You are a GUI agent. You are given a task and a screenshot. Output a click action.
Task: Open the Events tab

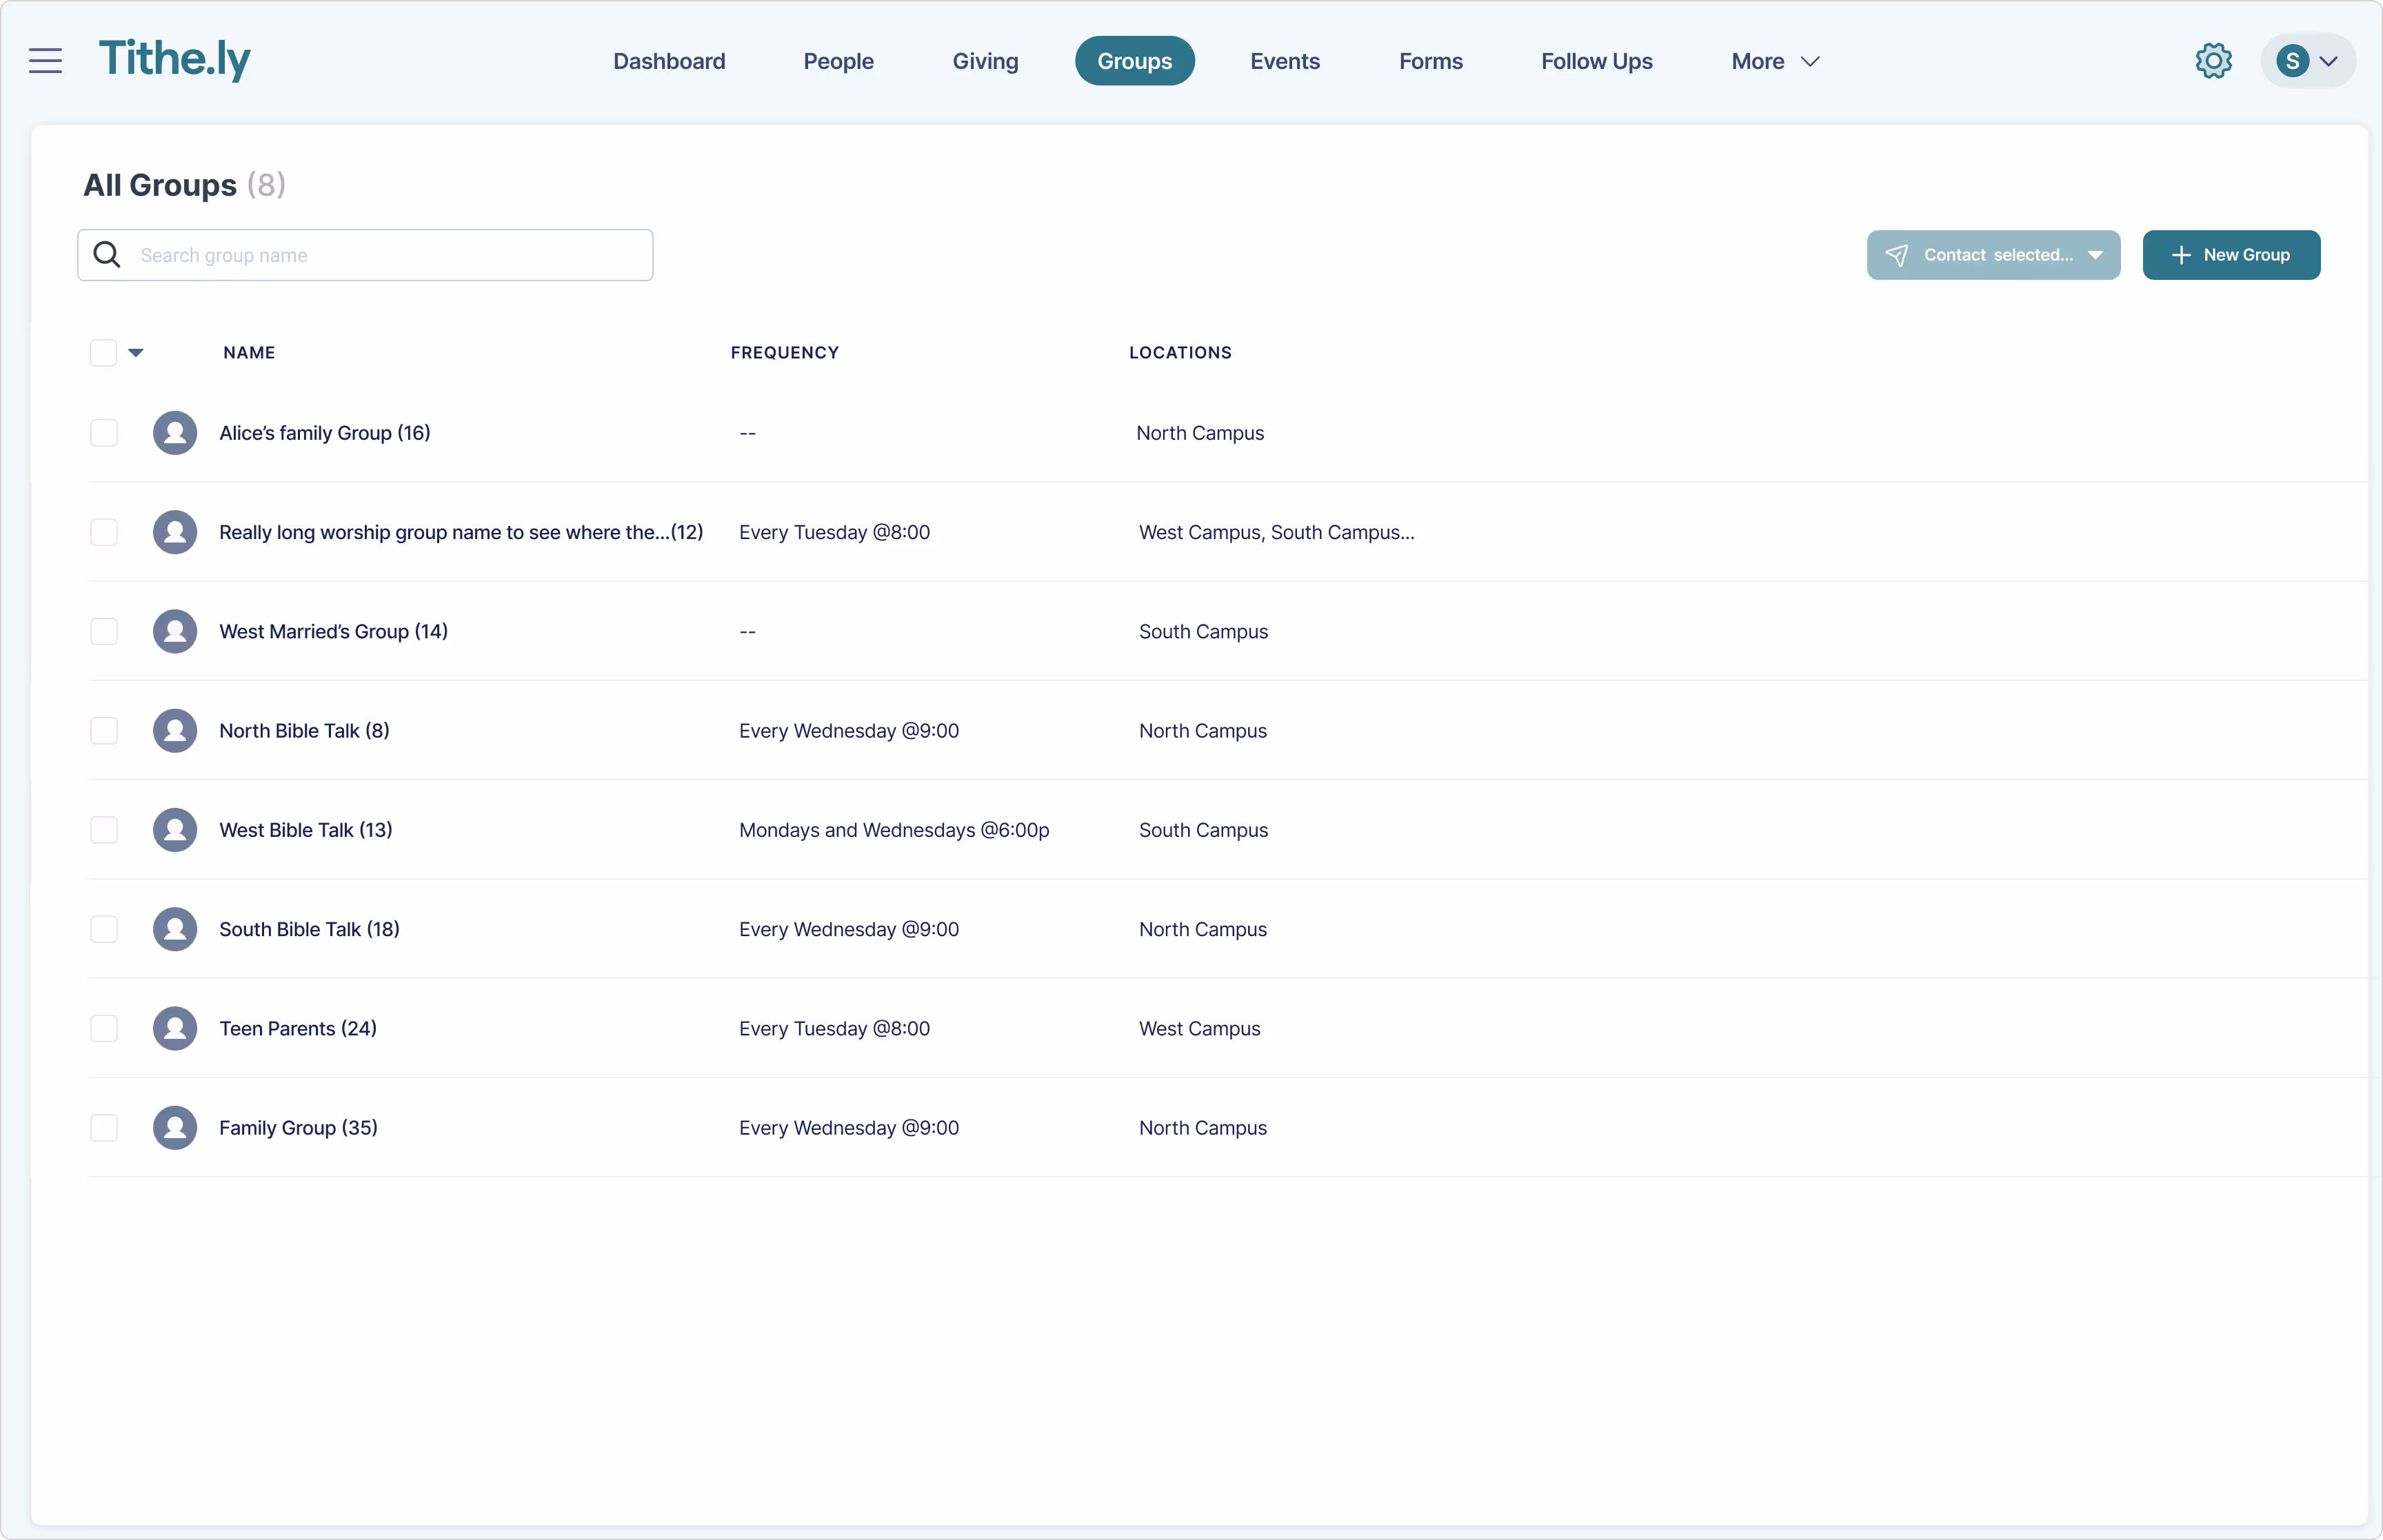point(1285,61)
